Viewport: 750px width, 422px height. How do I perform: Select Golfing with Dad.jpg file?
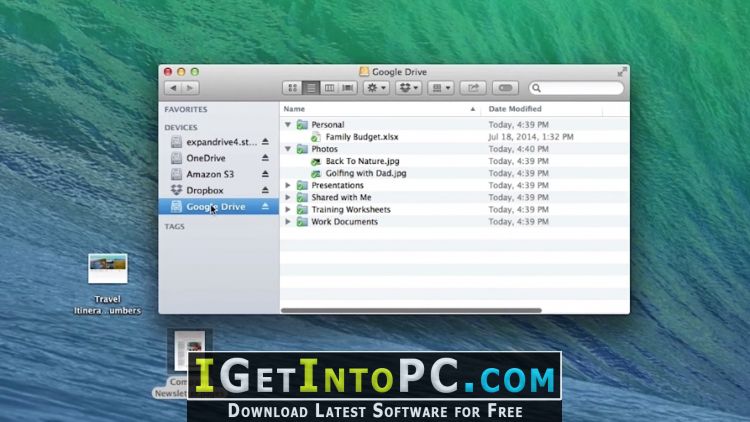(x=366, y=173)
